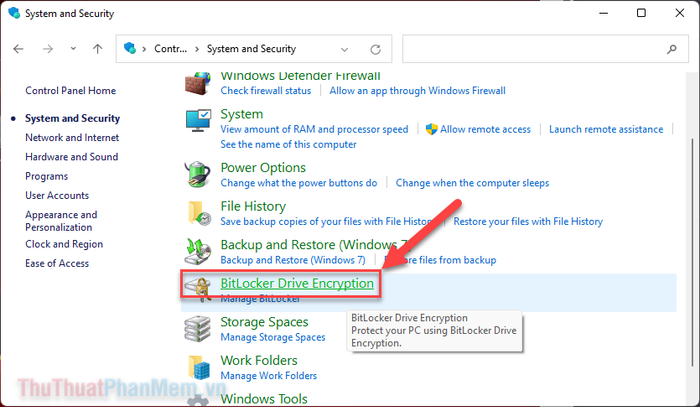Open the Programs category
Viewport: 700px width, 407px height.
(x=46, y=176)
